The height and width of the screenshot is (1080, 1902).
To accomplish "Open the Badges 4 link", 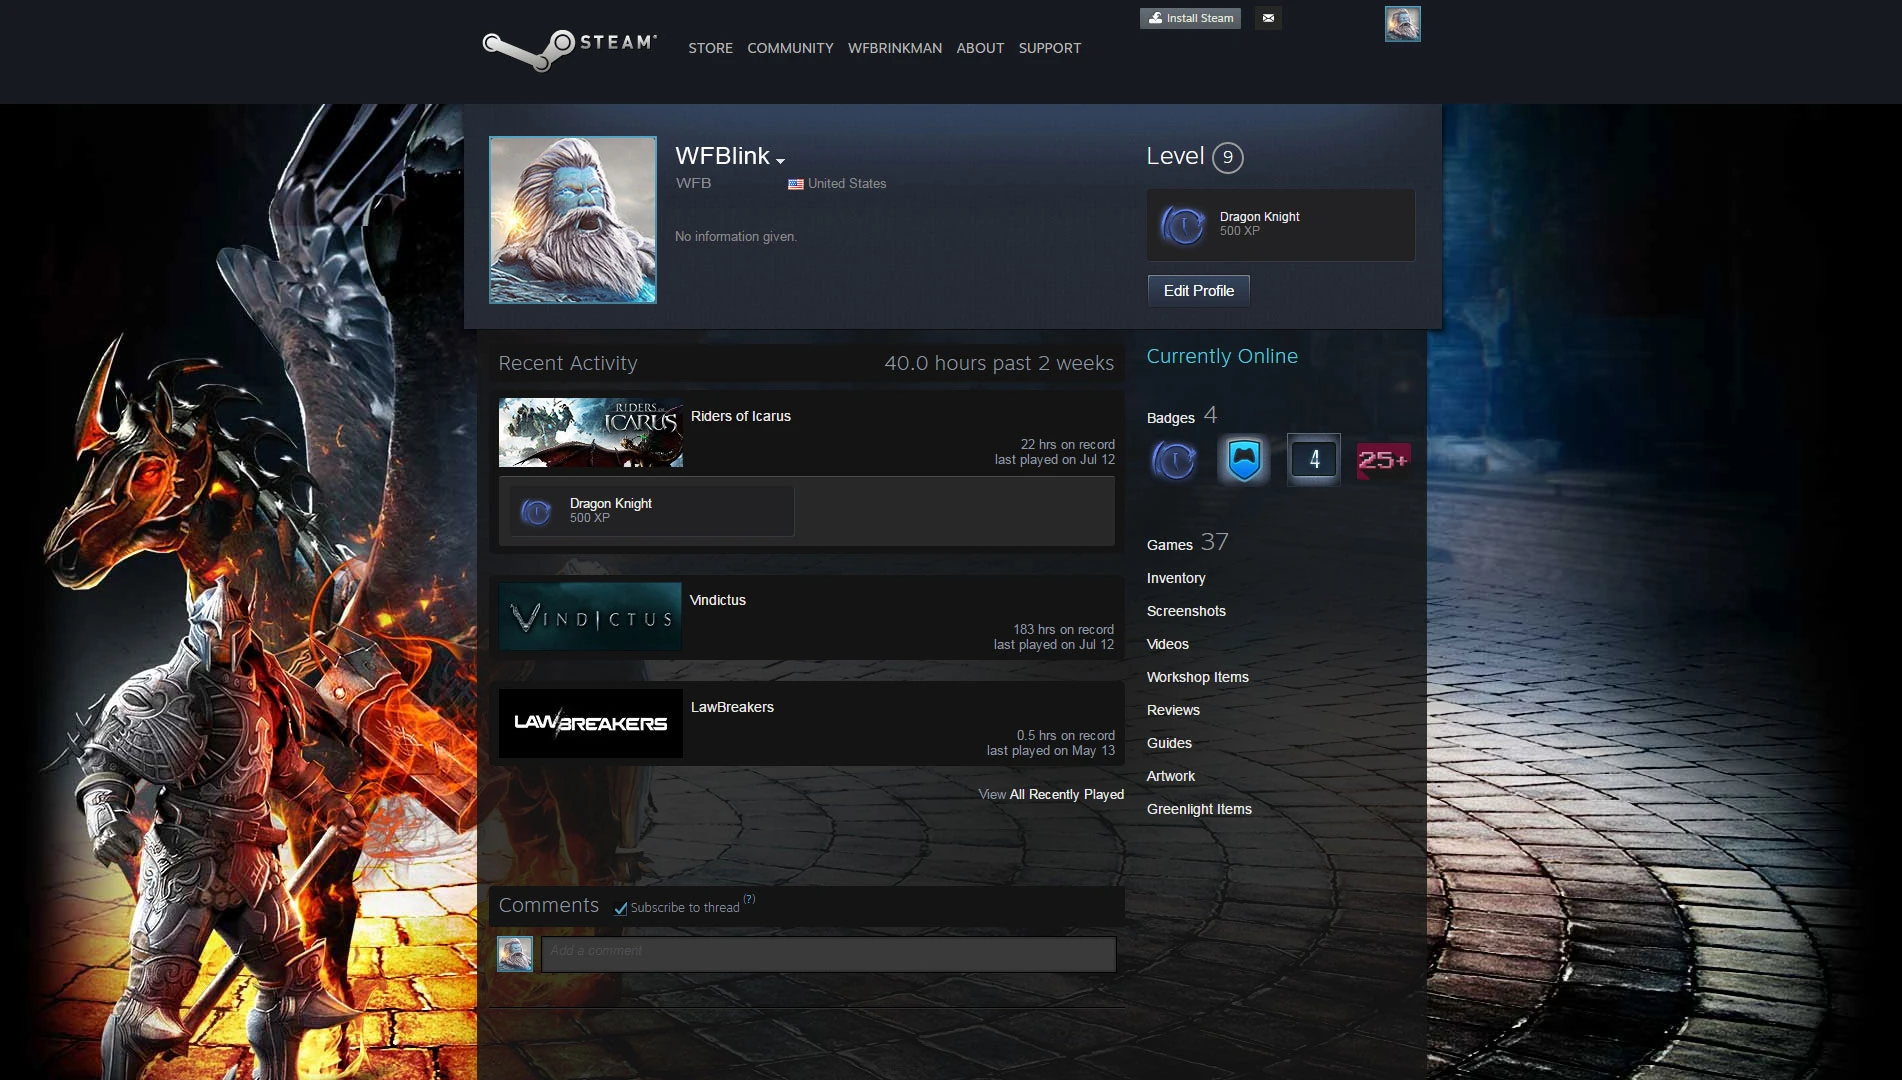I will pyautogui.click(x=1182, y=416).
